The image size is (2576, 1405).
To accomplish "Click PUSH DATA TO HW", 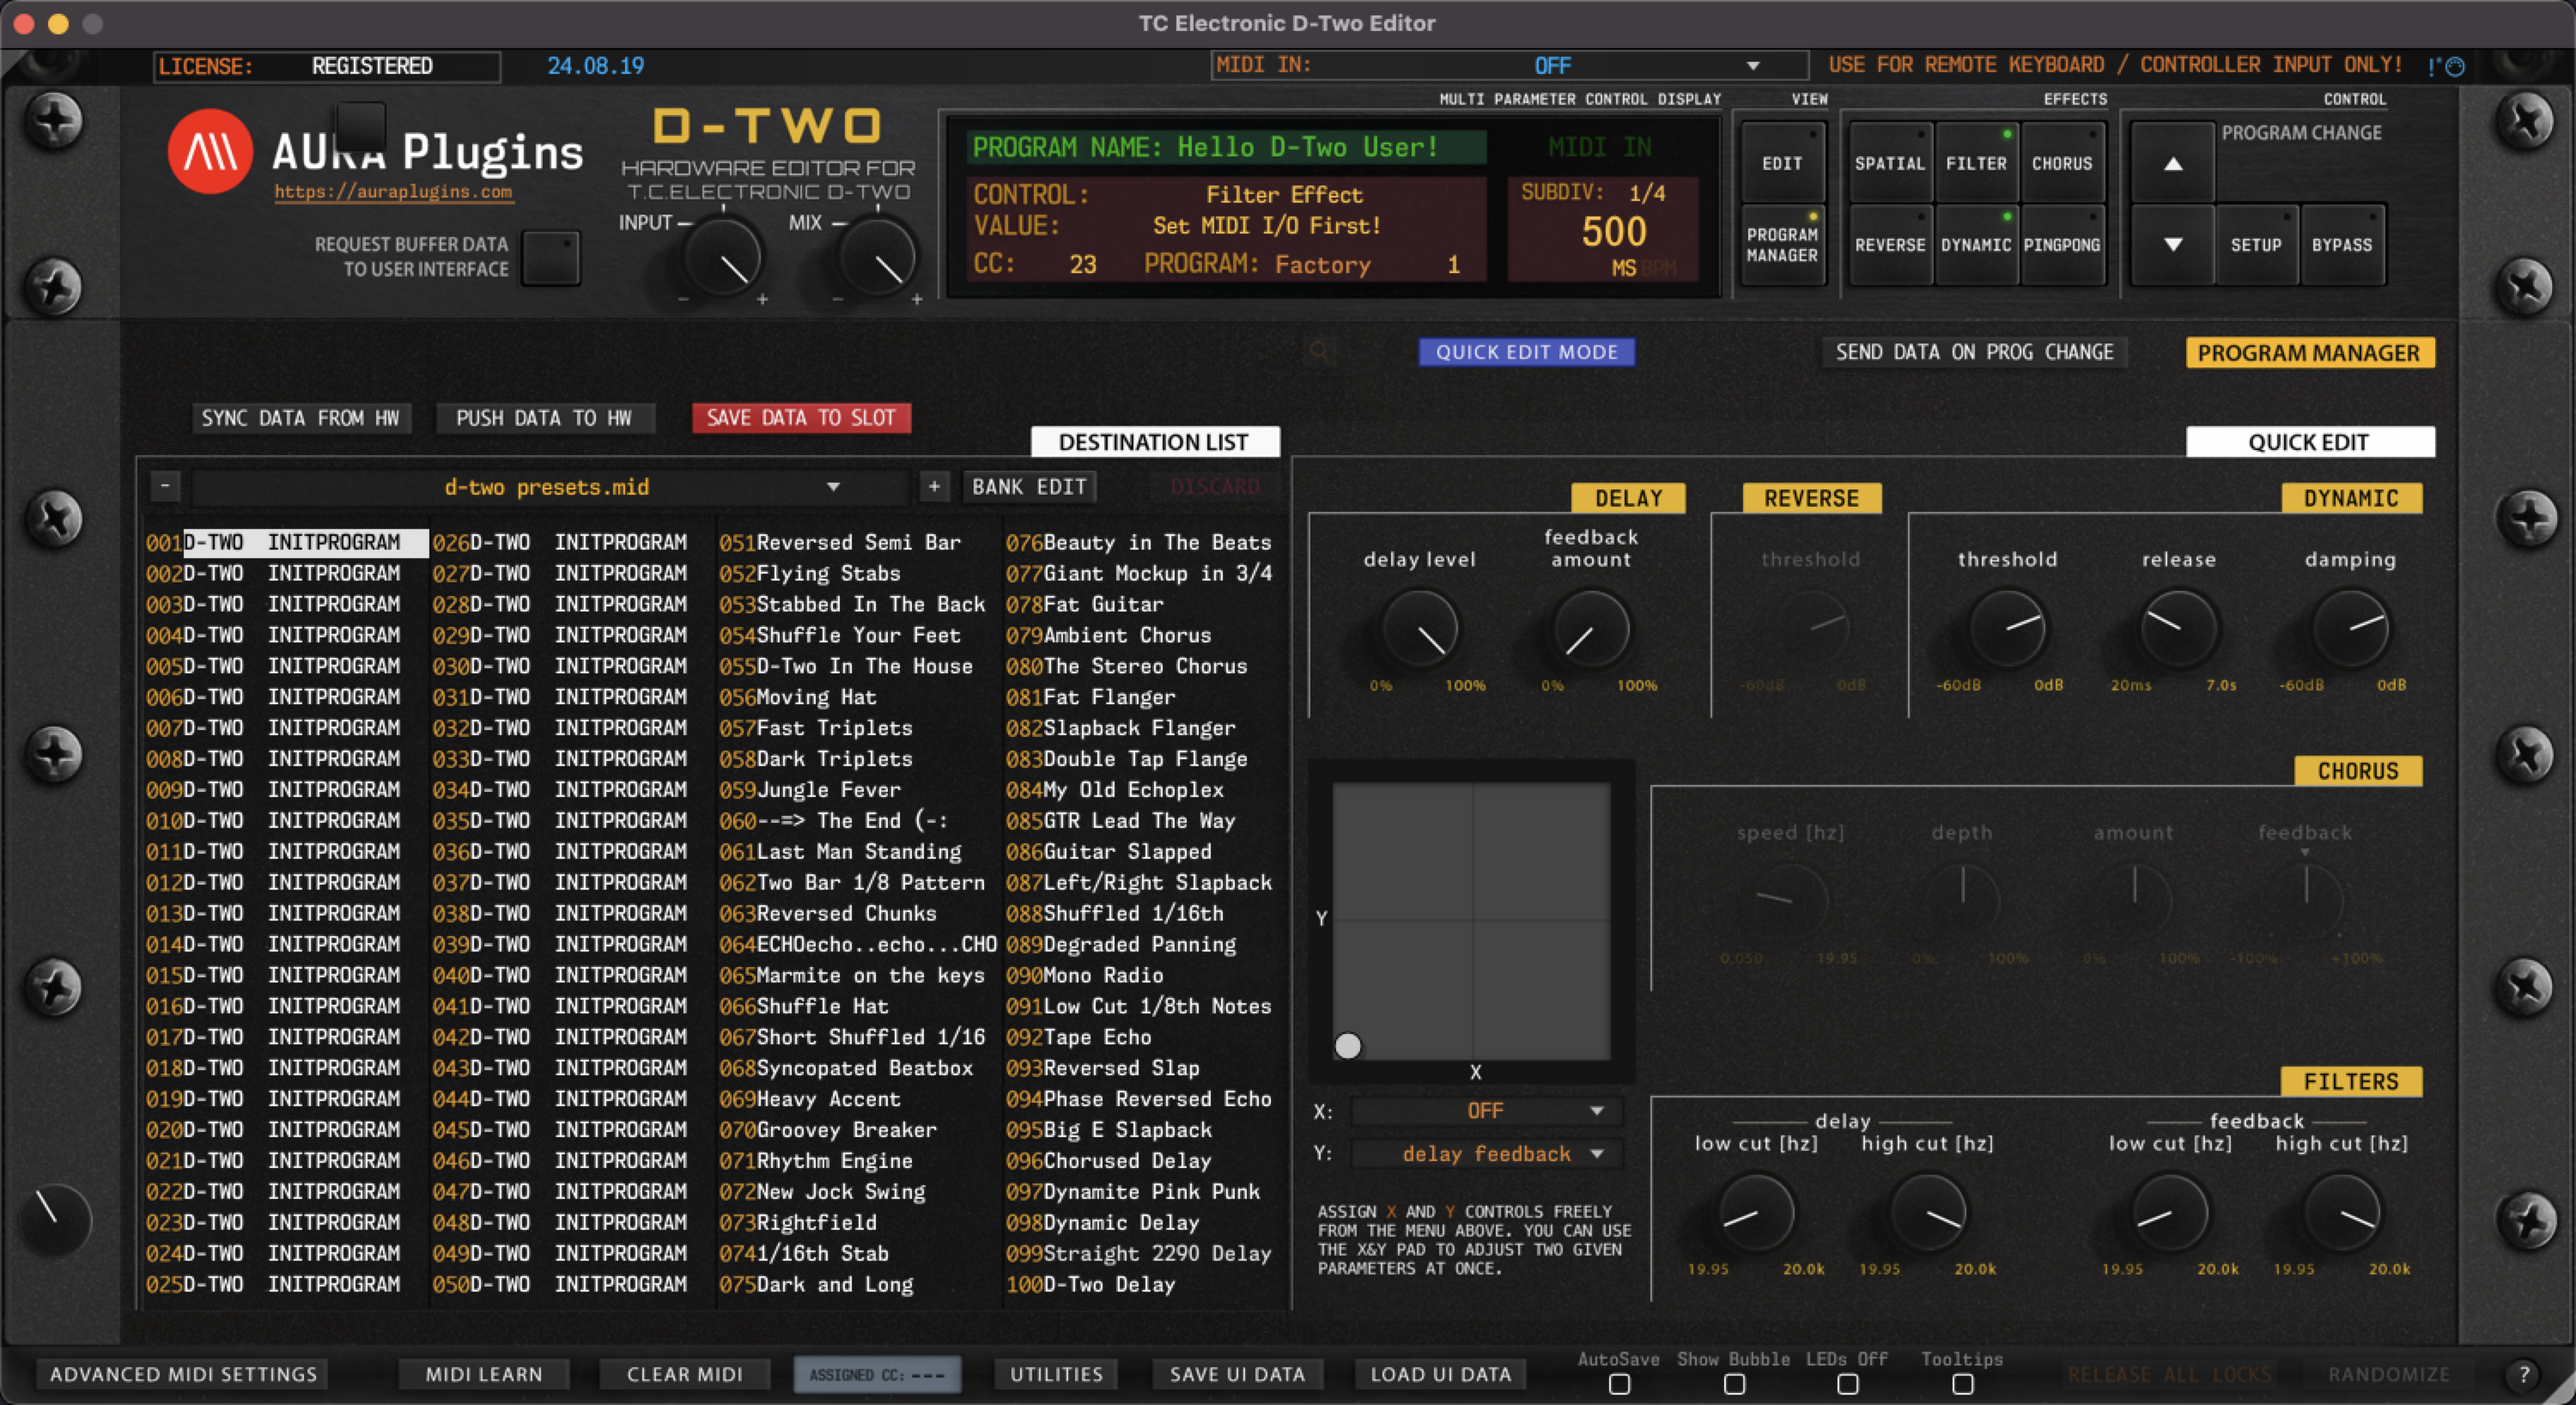I will [x=544, y=418].
